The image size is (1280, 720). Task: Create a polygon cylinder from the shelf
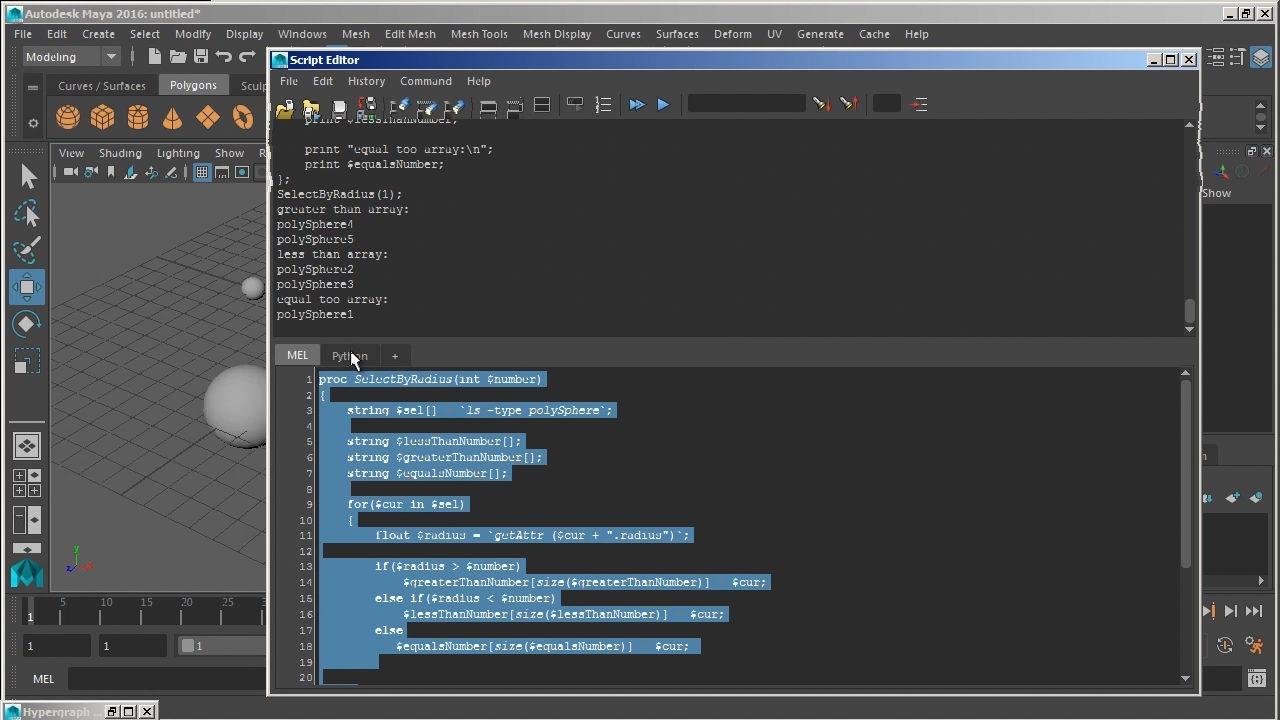tap(138, 117)
